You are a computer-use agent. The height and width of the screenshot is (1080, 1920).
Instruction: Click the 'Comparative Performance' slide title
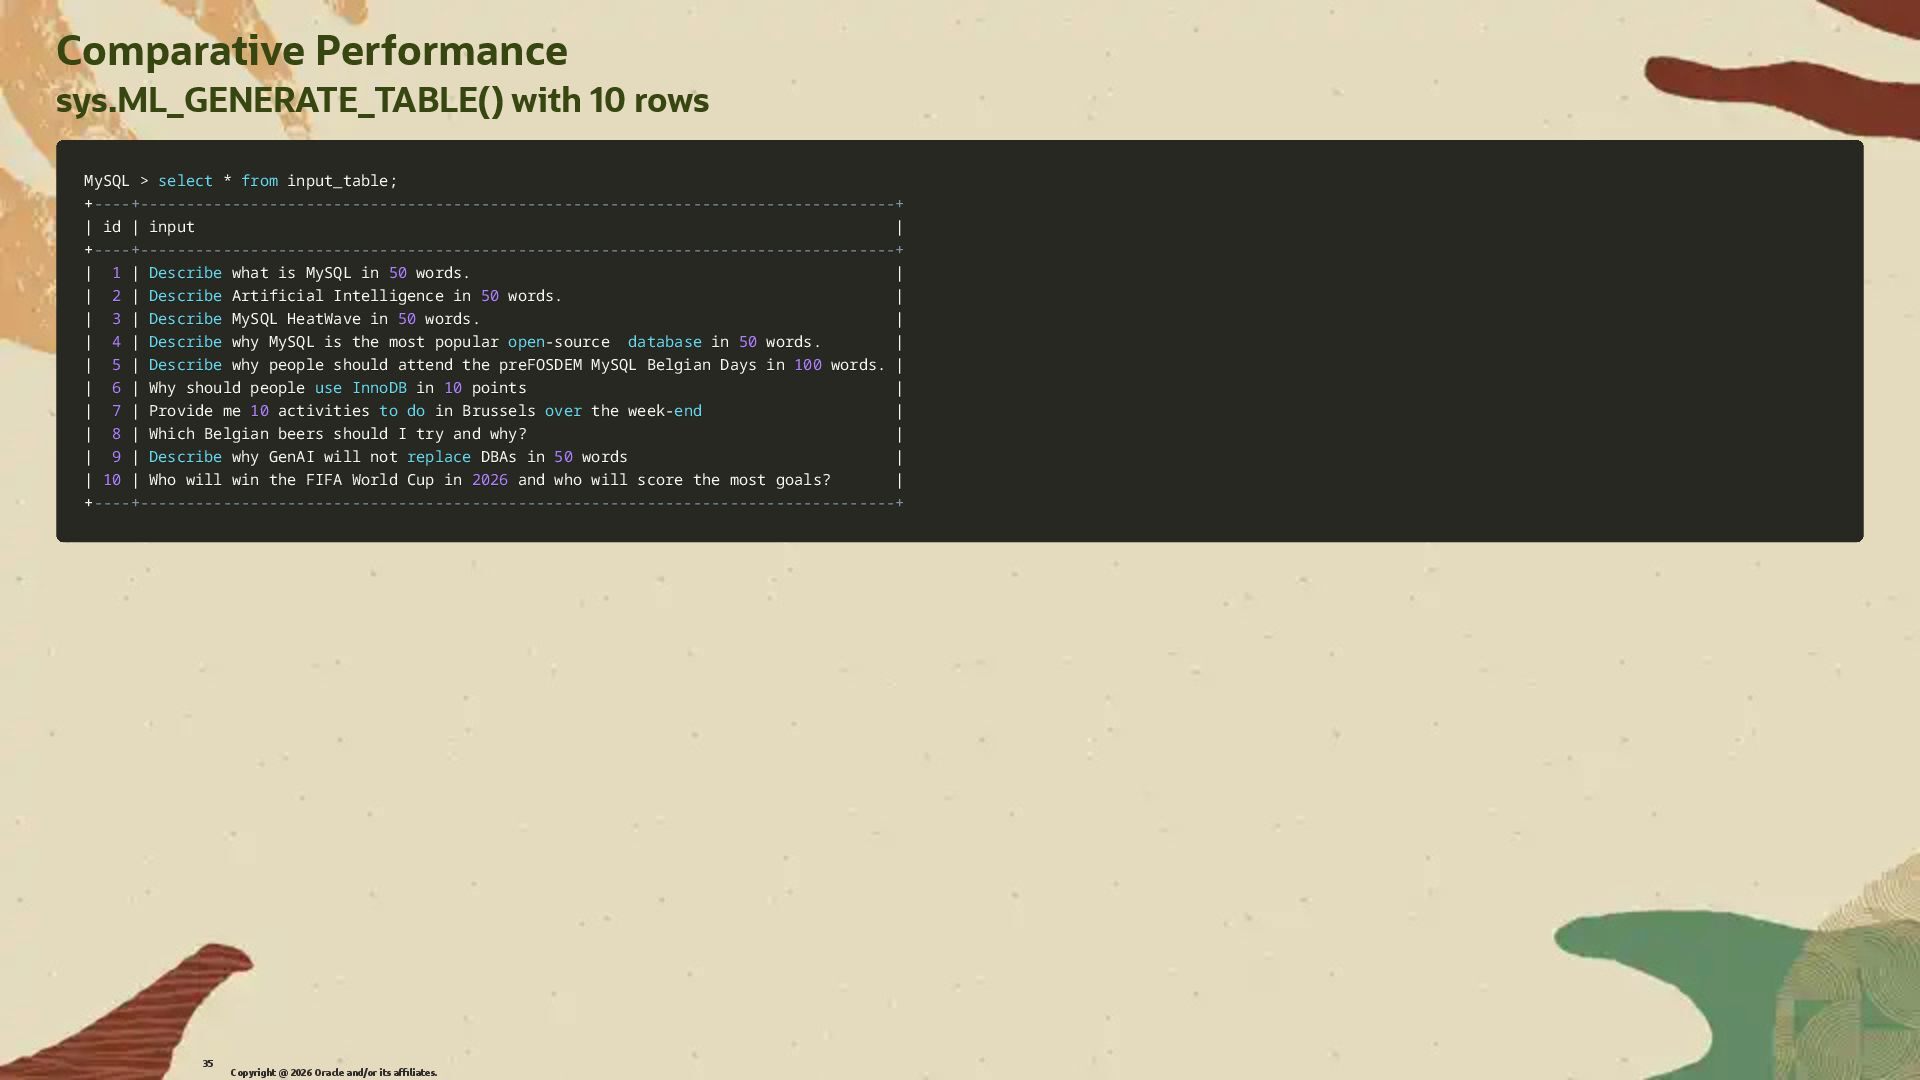pos(311,51)
